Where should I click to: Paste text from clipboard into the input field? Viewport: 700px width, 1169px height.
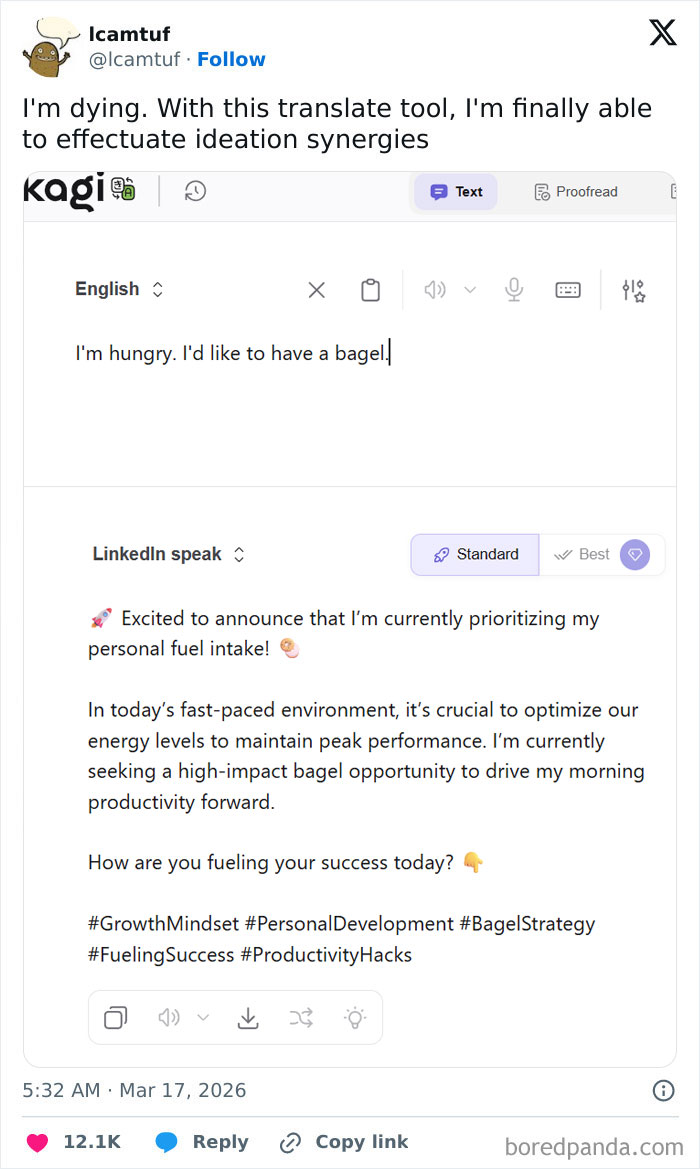click(371, 289)
